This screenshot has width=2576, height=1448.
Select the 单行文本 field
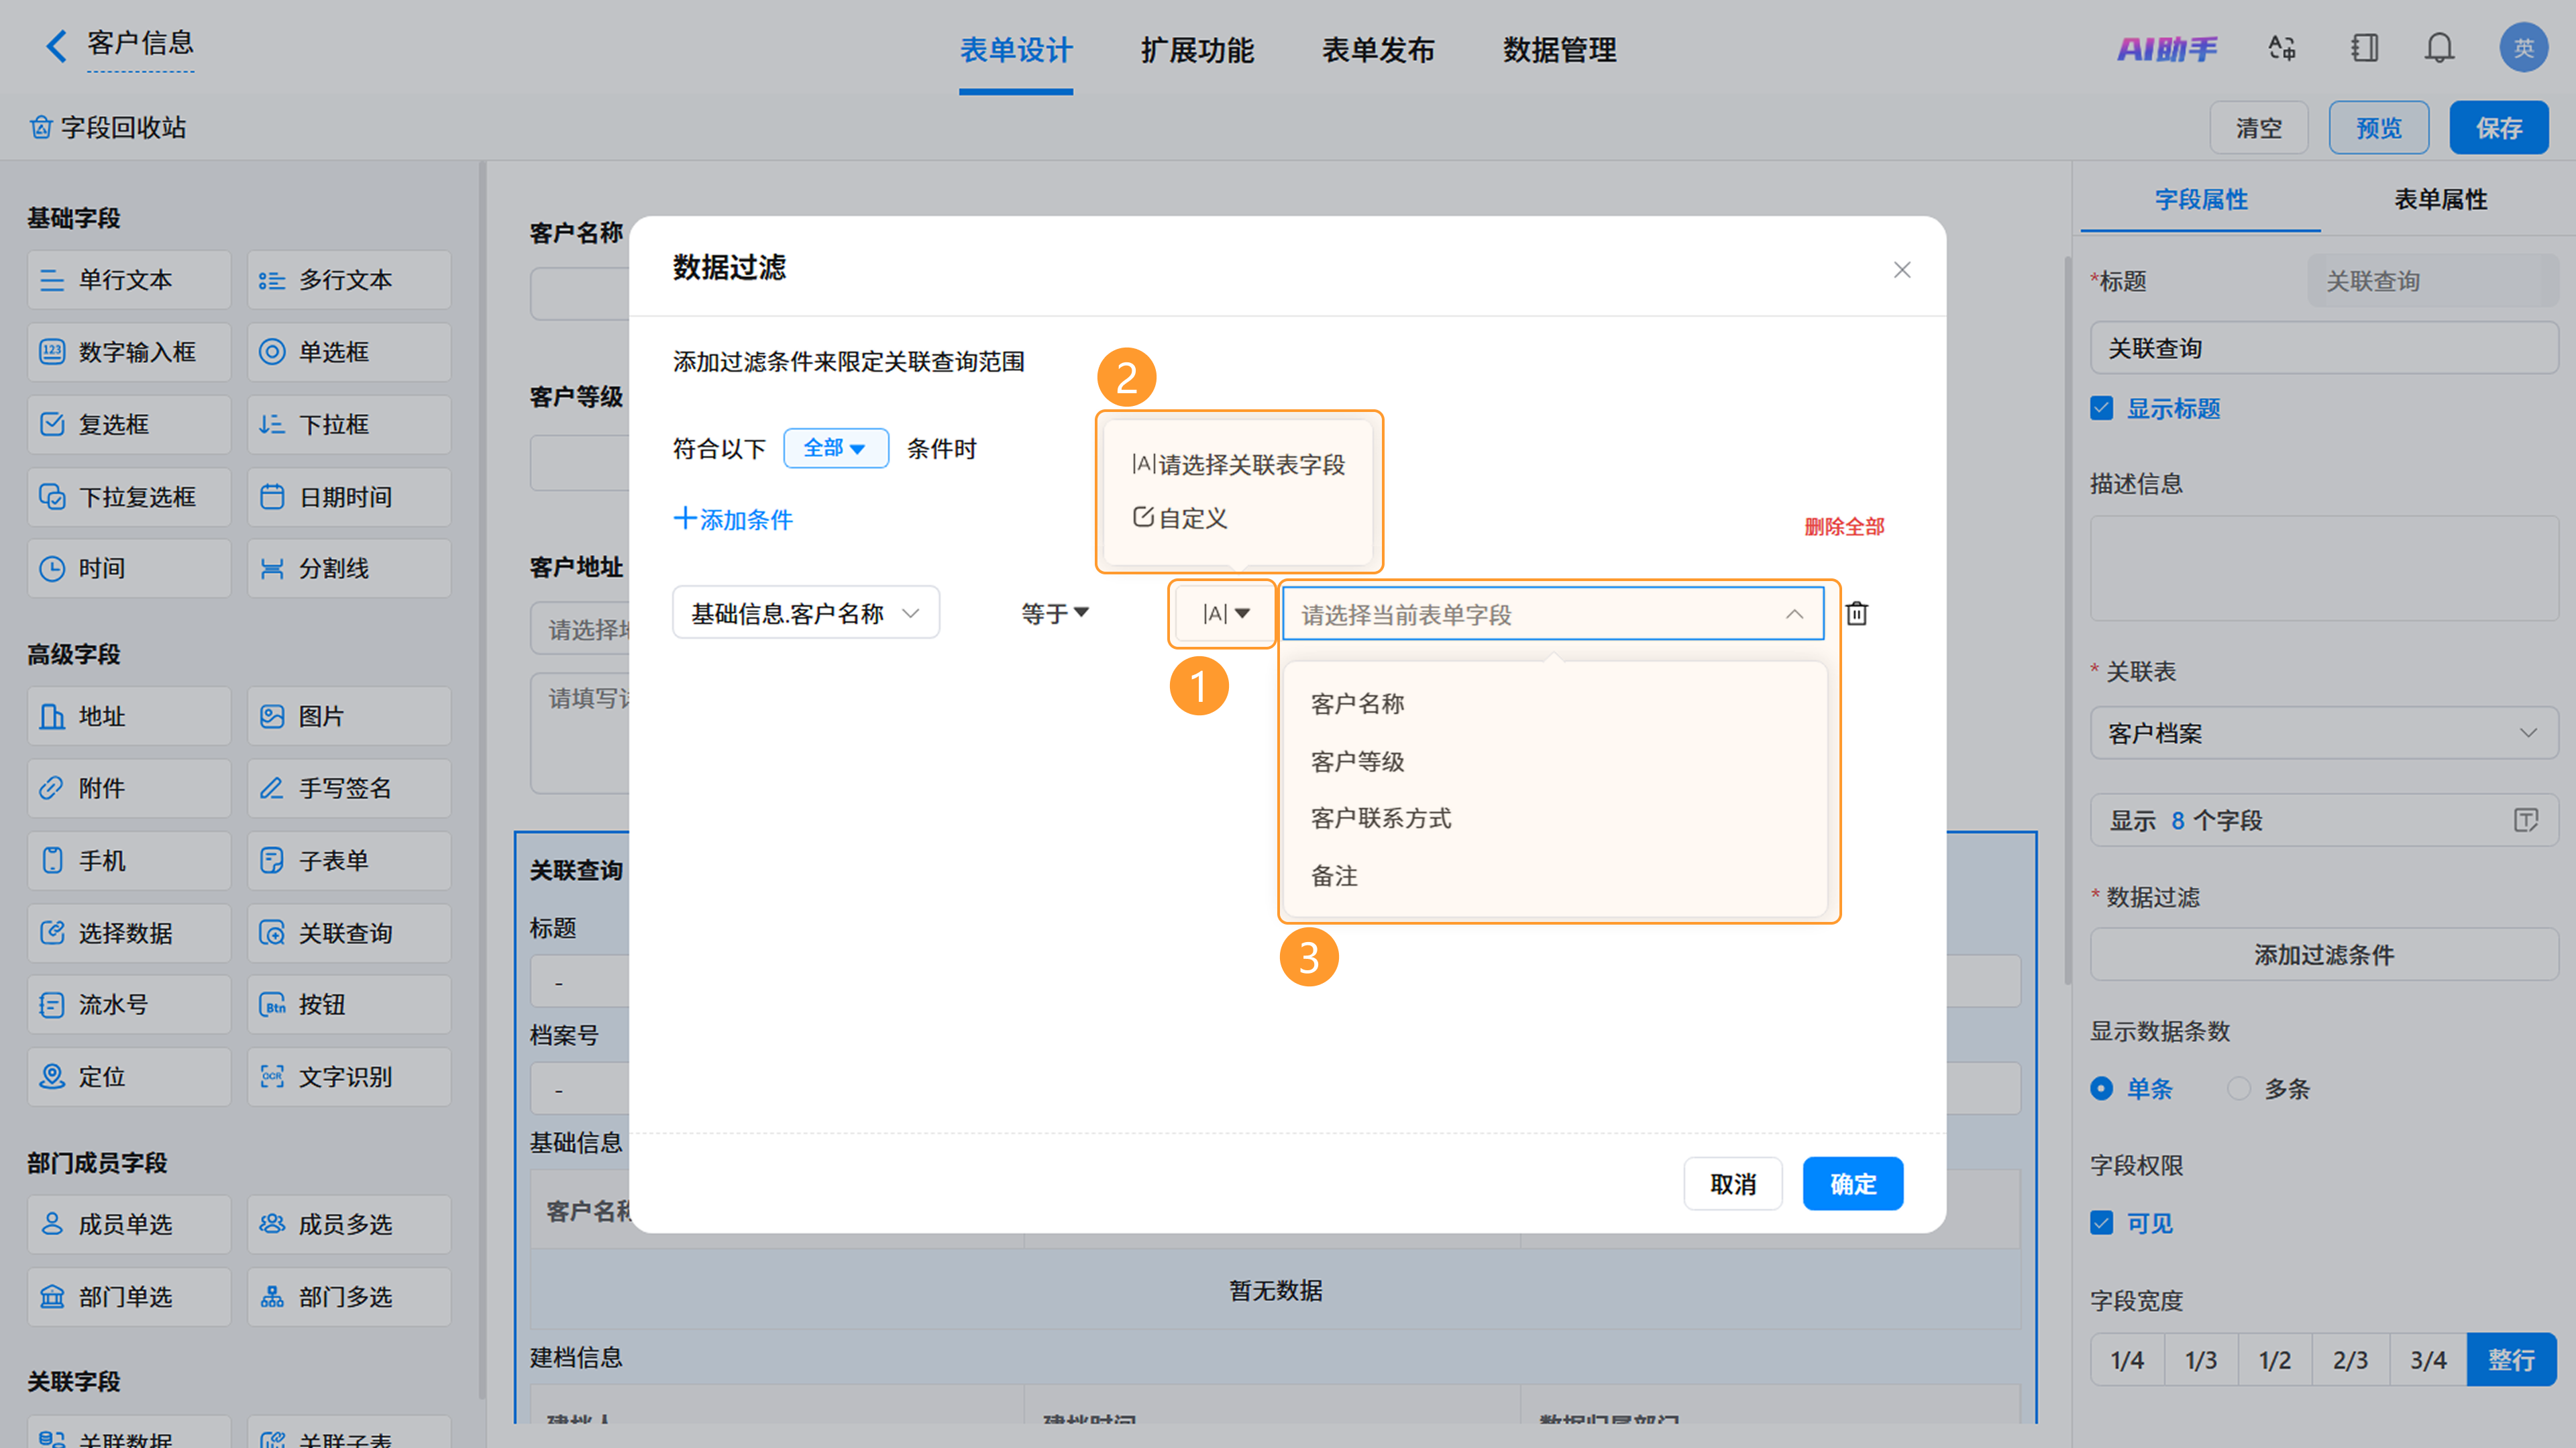click(x=129, y=280)
